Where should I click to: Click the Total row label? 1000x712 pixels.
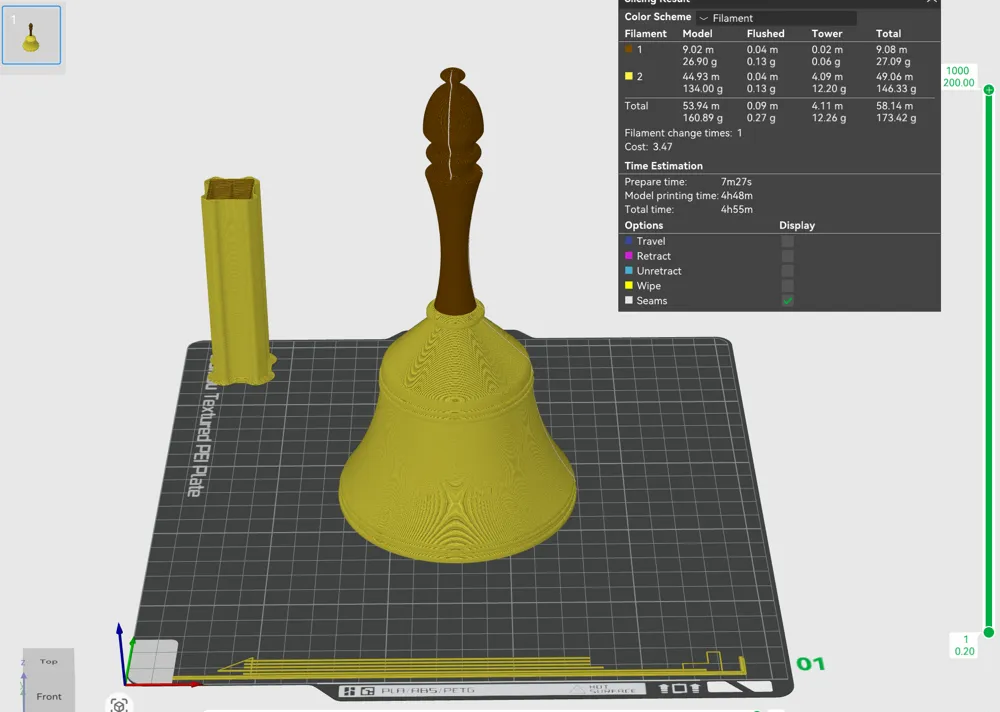pos(636,105)
